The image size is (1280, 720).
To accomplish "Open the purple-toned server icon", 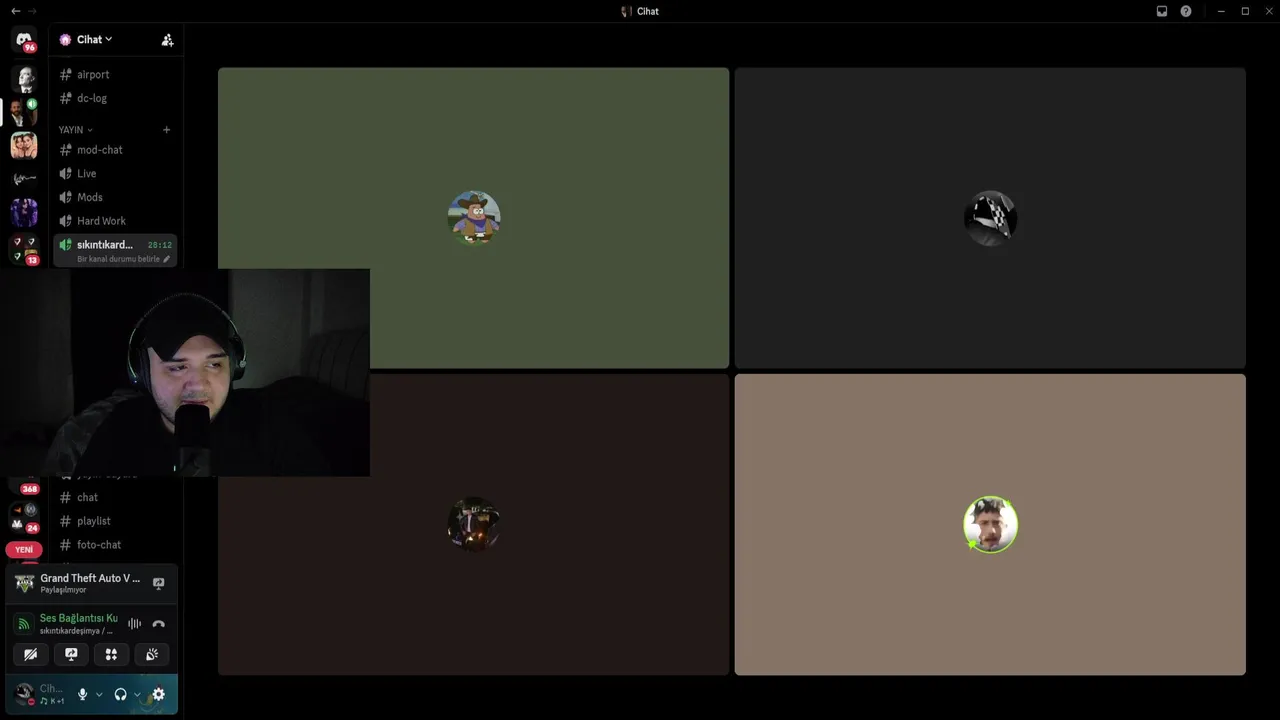I will pos(24,213).
